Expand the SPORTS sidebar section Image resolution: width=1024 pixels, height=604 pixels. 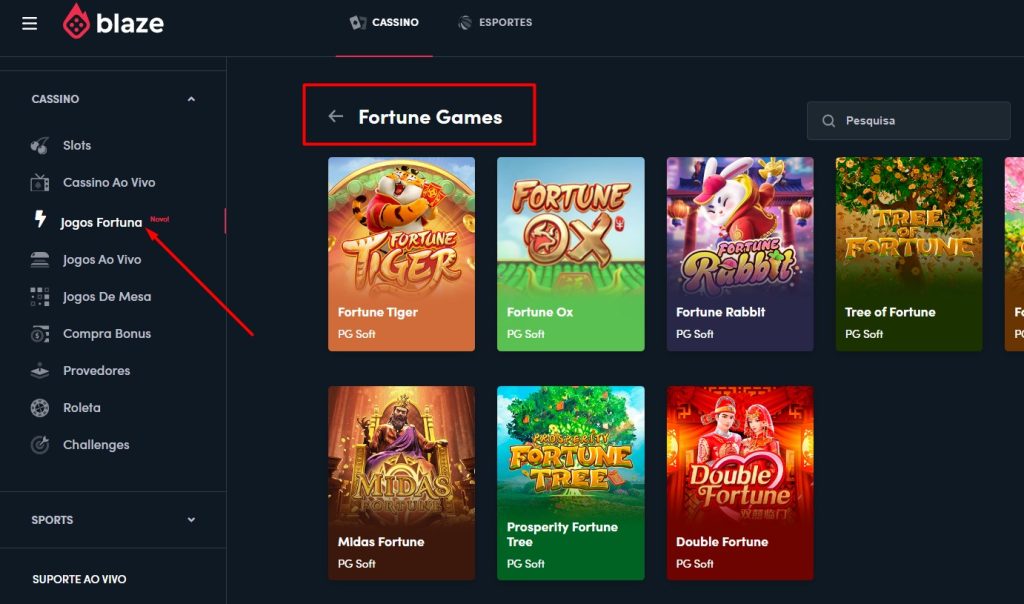(x=191, y=520)
